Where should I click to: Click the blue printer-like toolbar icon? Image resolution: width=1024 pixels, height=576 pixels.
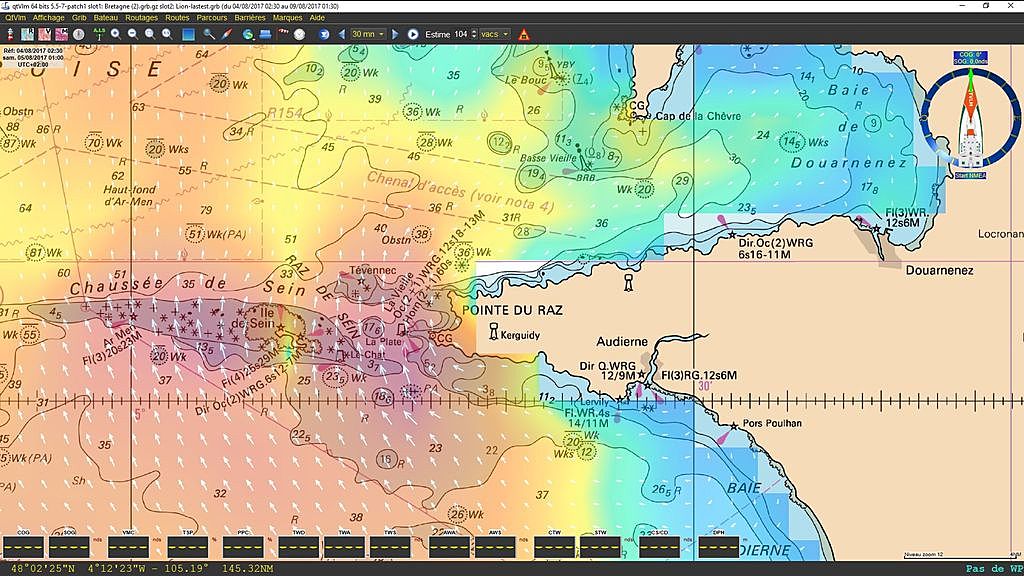265,34
